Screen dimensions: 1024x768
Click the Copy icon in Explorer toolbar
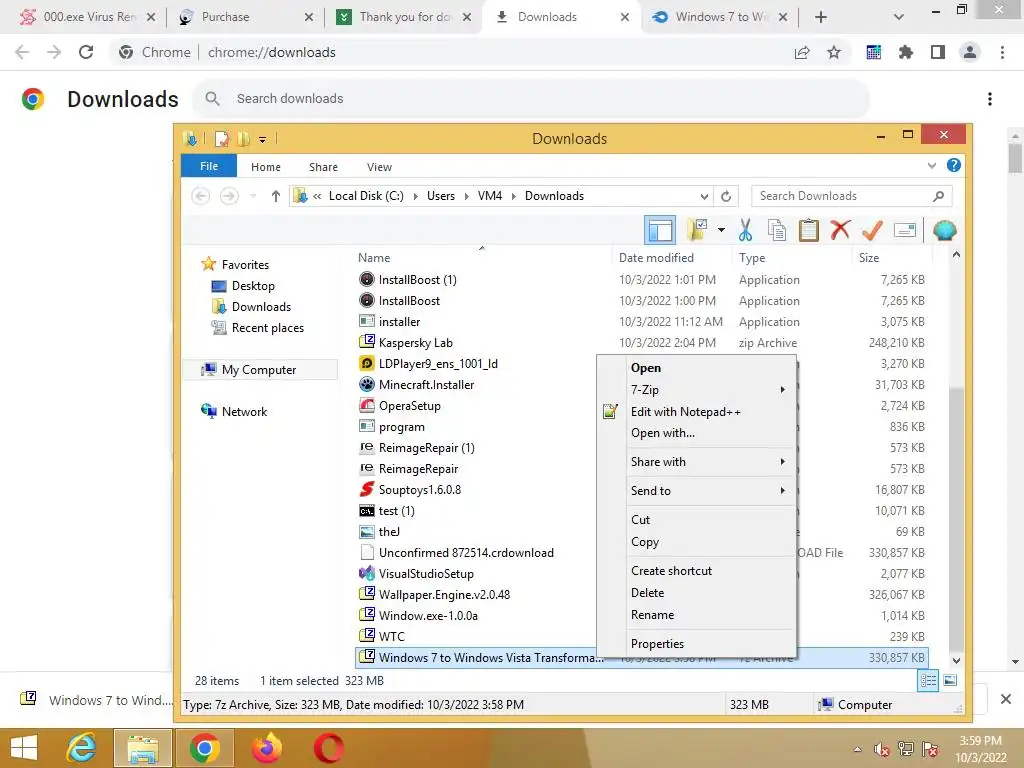[x=777, y=230]
